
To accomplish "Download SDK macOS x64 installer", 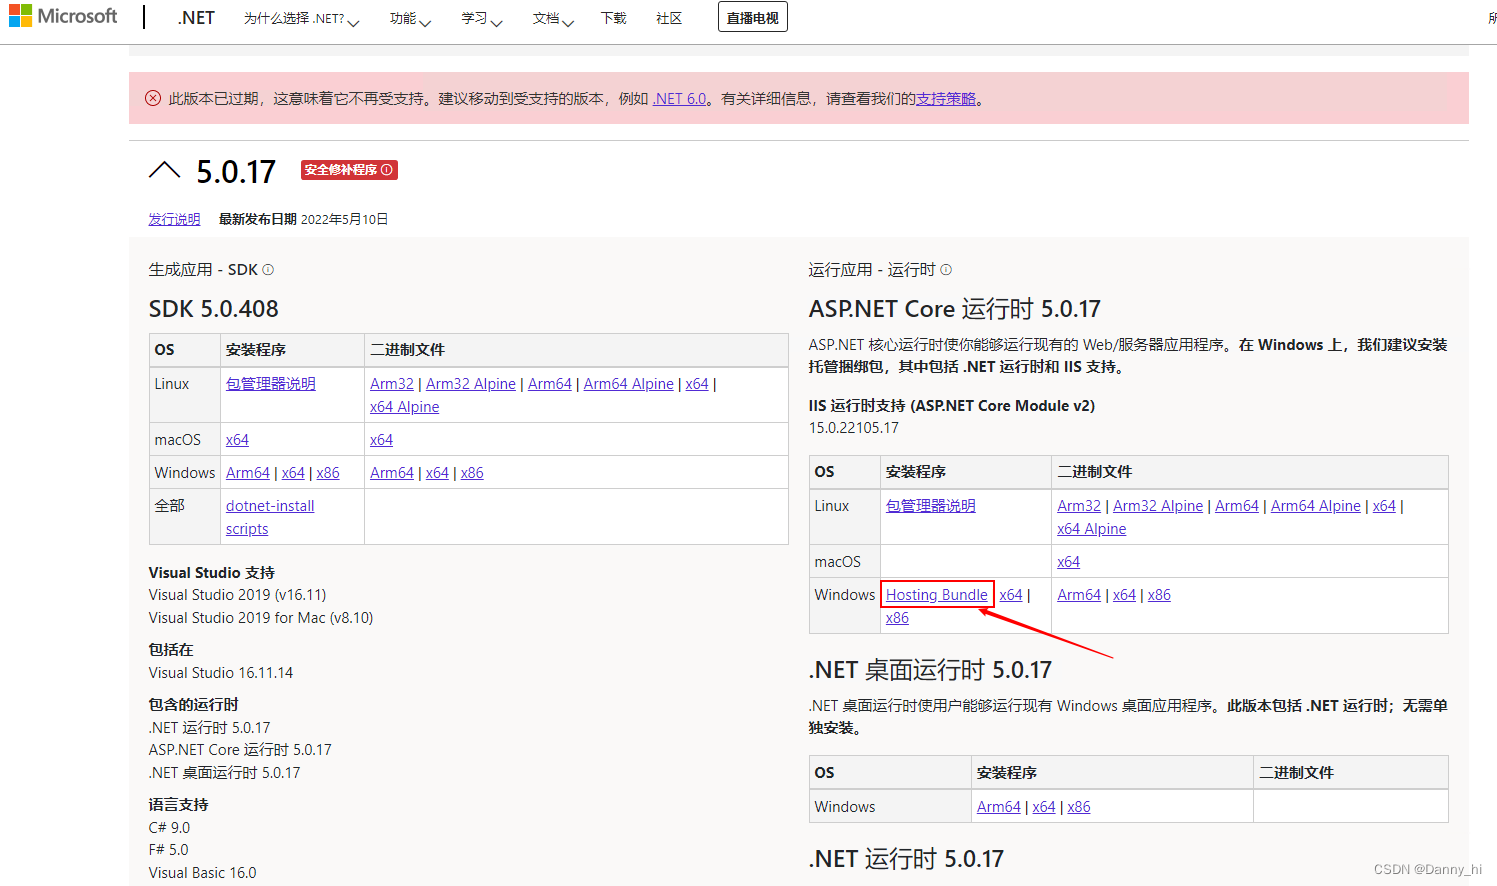I will [x=237, y=440].
